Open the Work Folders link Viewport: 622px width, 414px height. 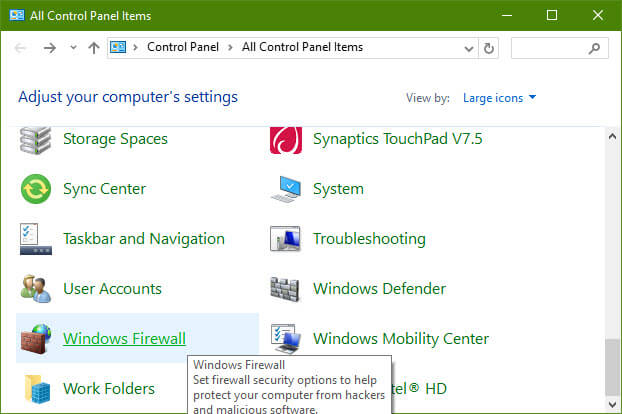pyautogui.click(x=109, y=389)
